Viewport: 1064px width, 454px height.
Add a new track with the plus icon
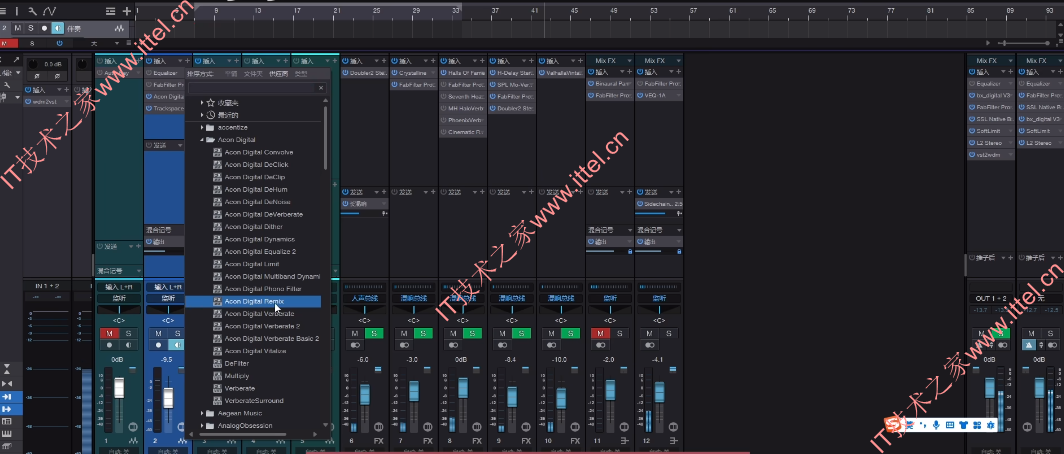127,11
